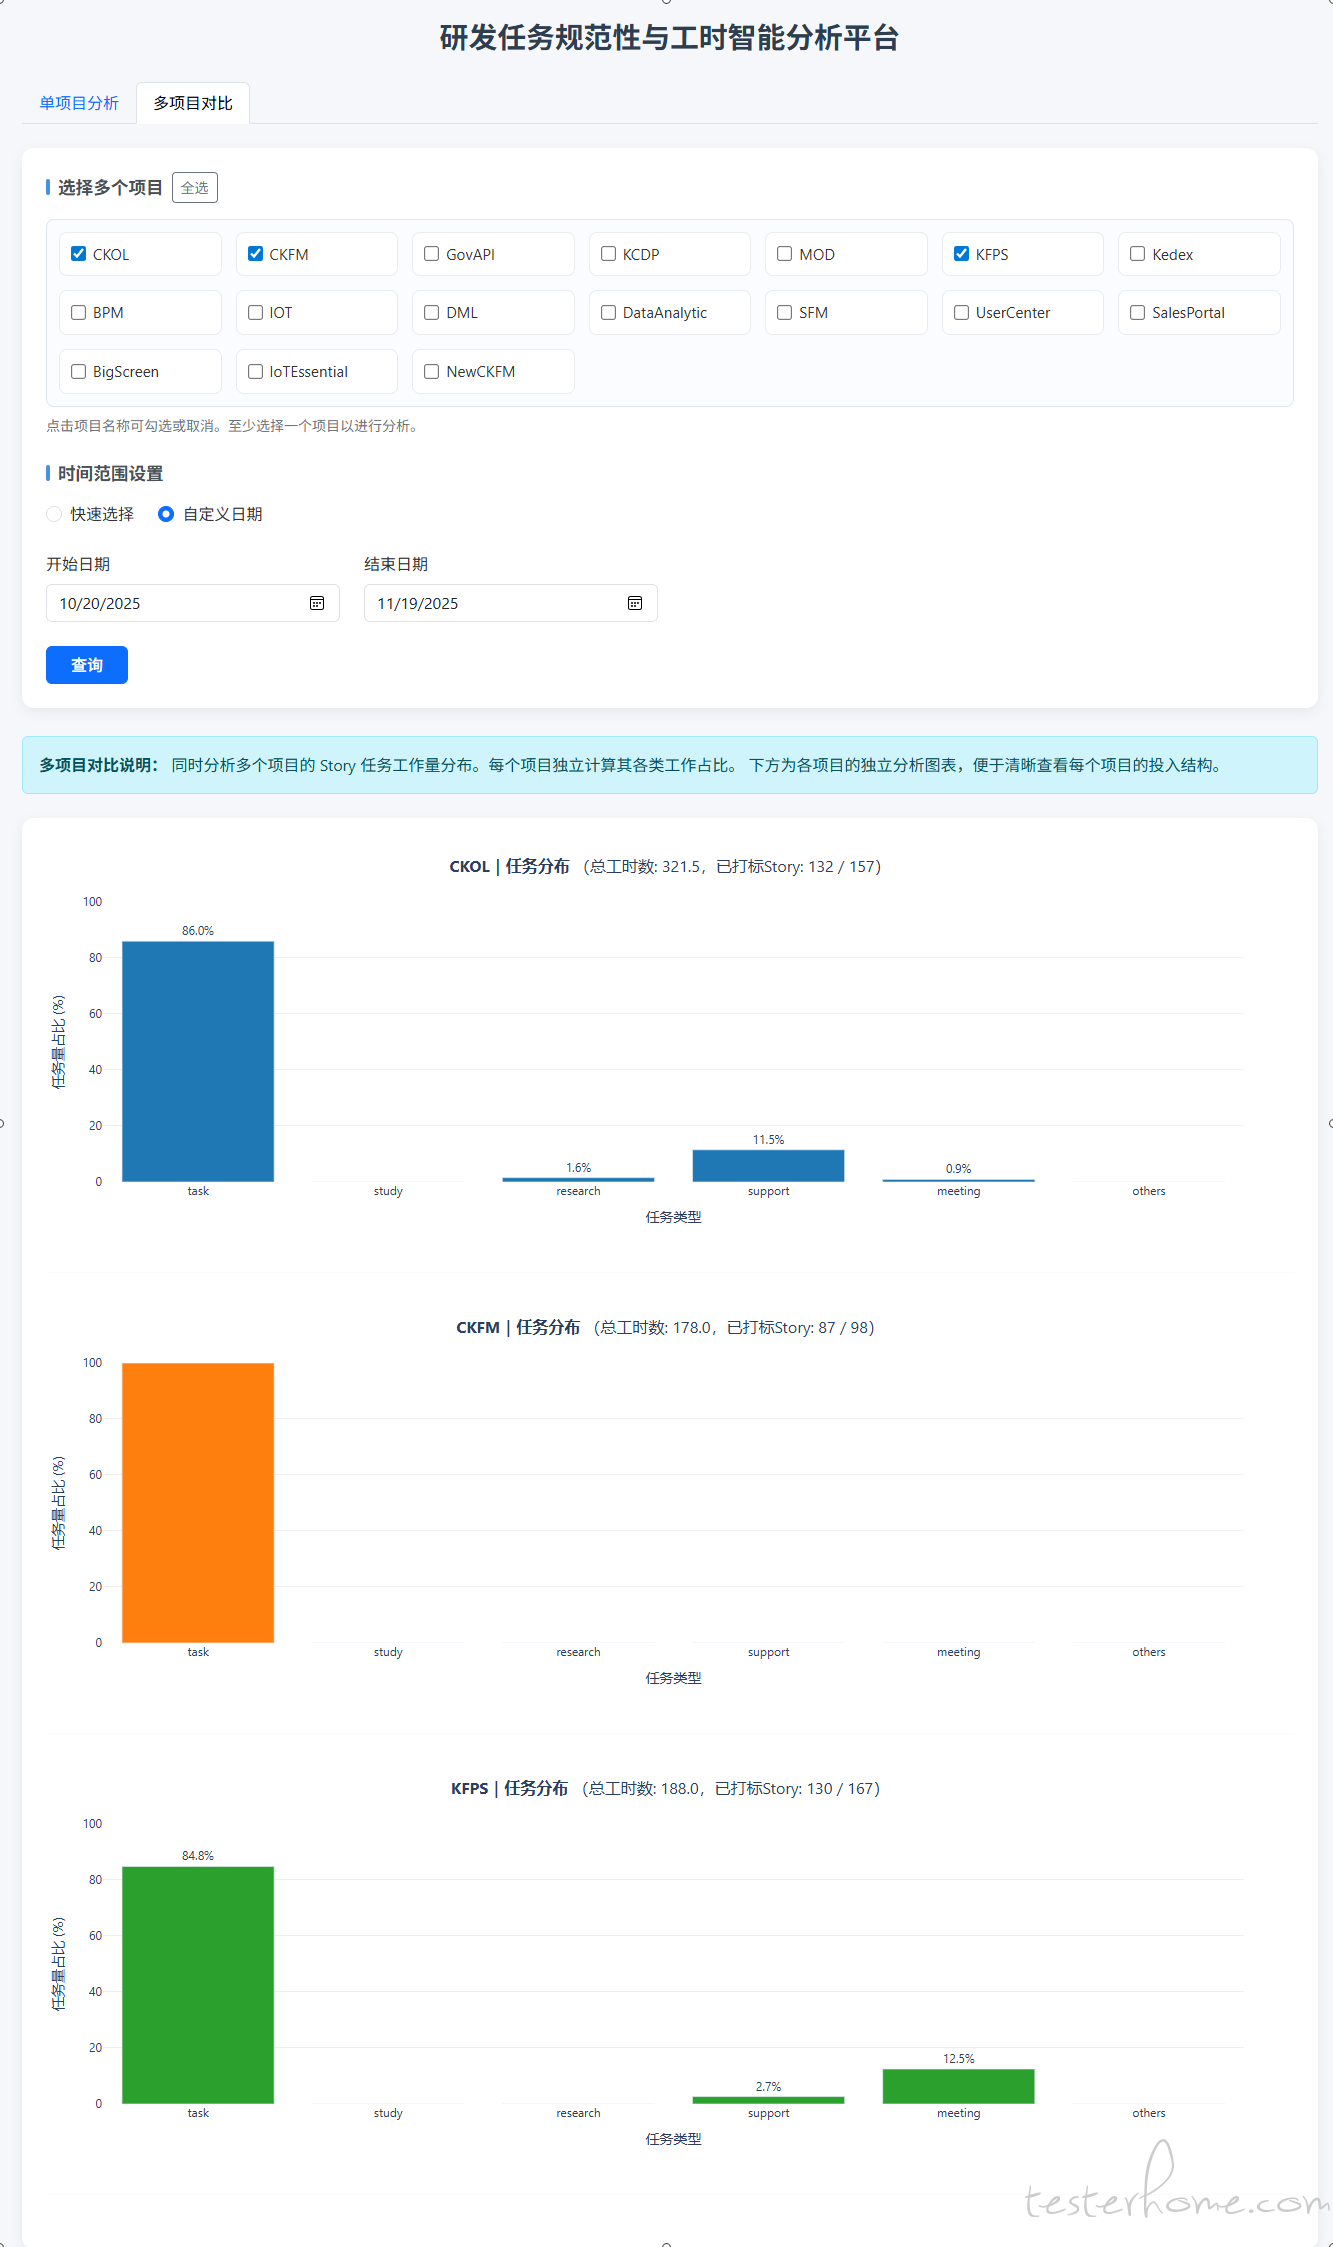Select the 自定义日期 radio option
1333x2247 pixels.
(166, 514)
